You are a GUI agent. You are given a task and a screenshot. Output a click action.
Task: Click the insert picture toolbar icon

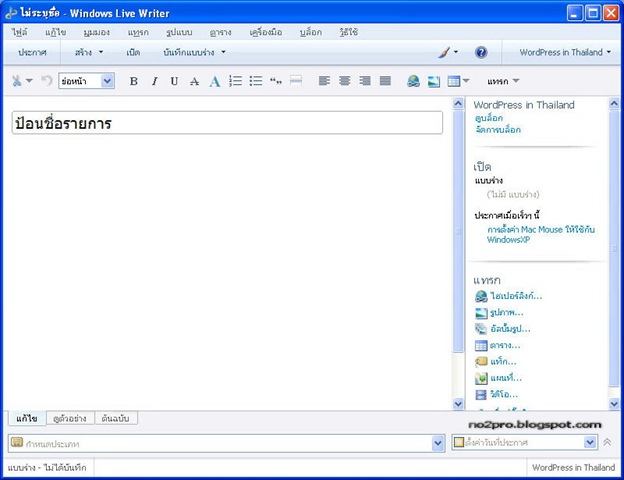click(433, 81)
